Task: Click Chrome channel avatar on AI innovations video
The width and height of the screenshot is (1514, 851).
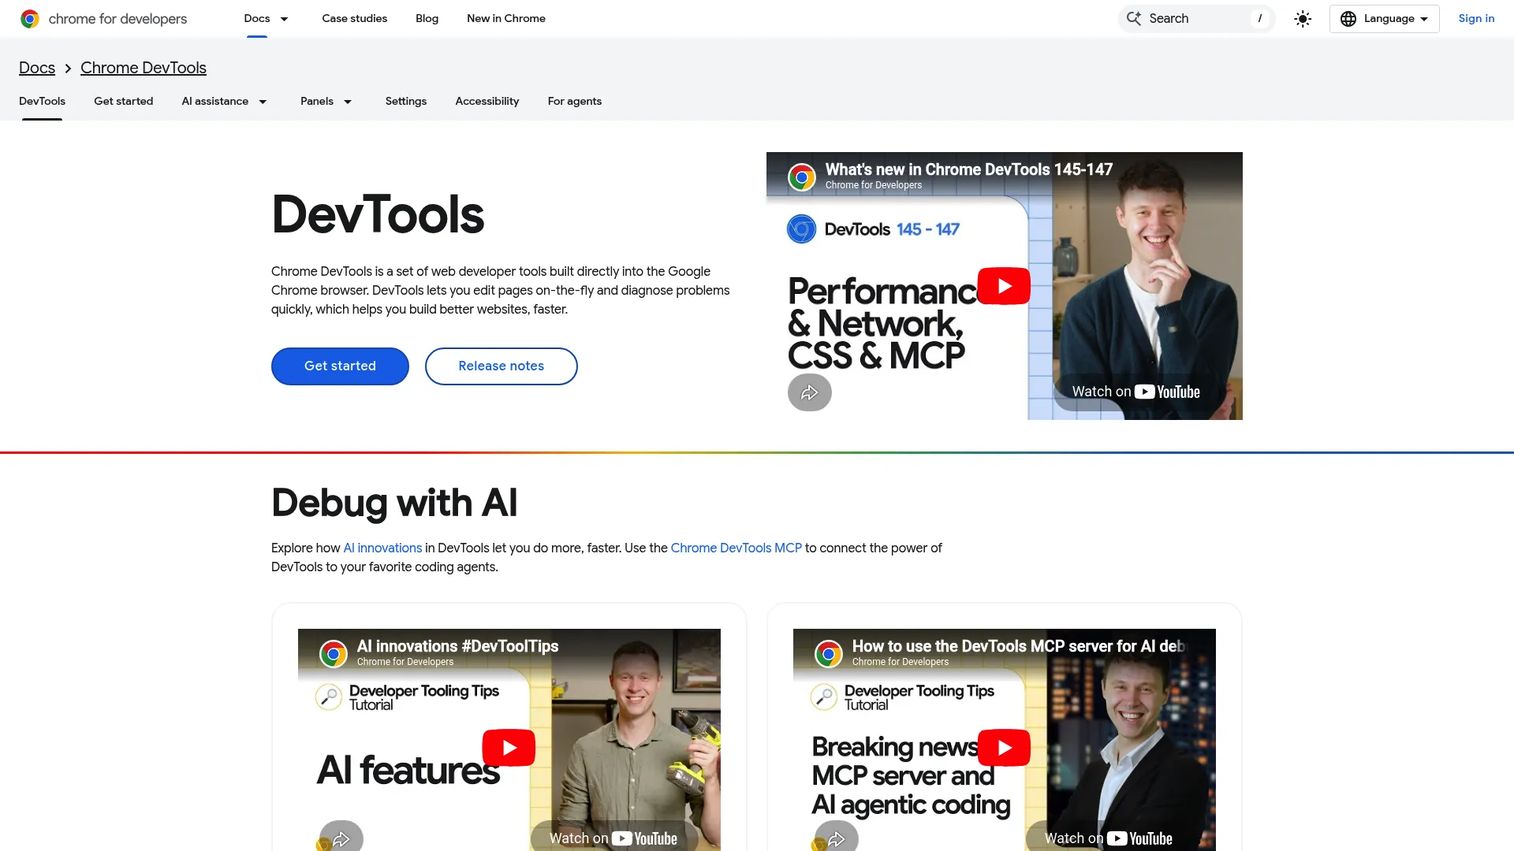Action: (x=333, y=654)
